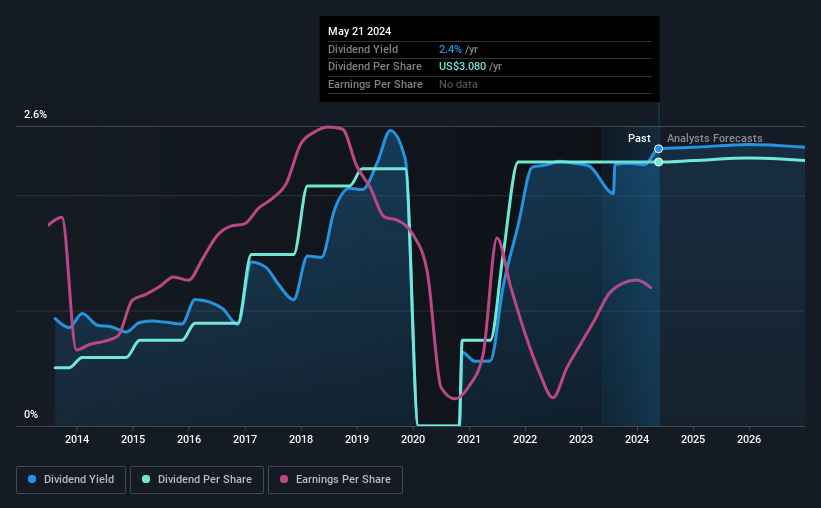Image resolution: width=821 pixels, height=508 pixels.
Task: Click the May 21 2024 tooltip date
Action: (x=360, y=31)
